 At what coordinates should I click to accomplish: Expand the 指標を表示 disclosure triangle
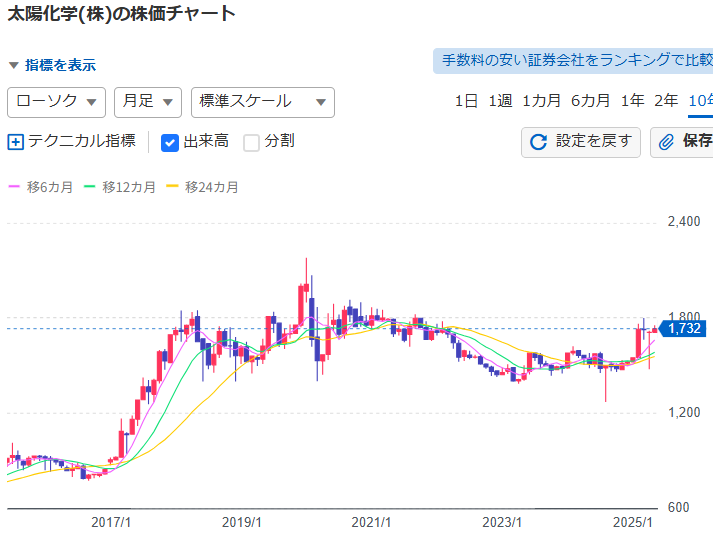[14, 65]
